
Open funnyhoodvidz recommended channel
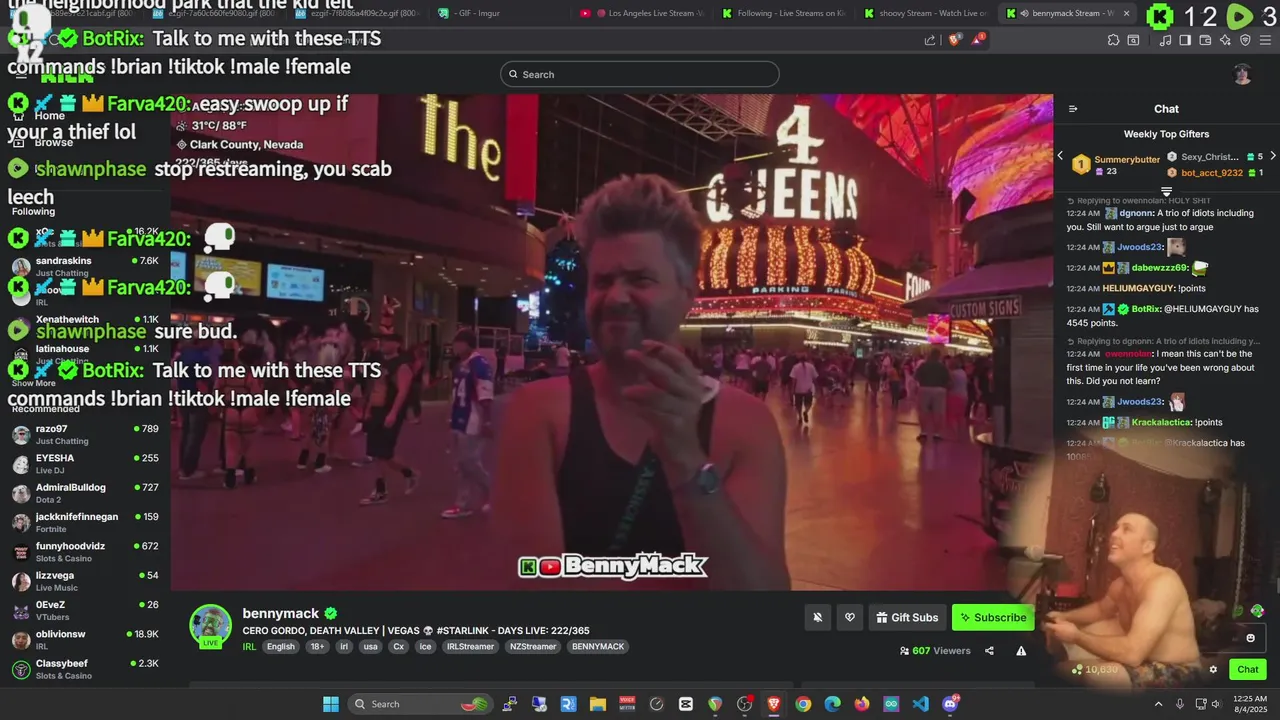click(85, 552)
